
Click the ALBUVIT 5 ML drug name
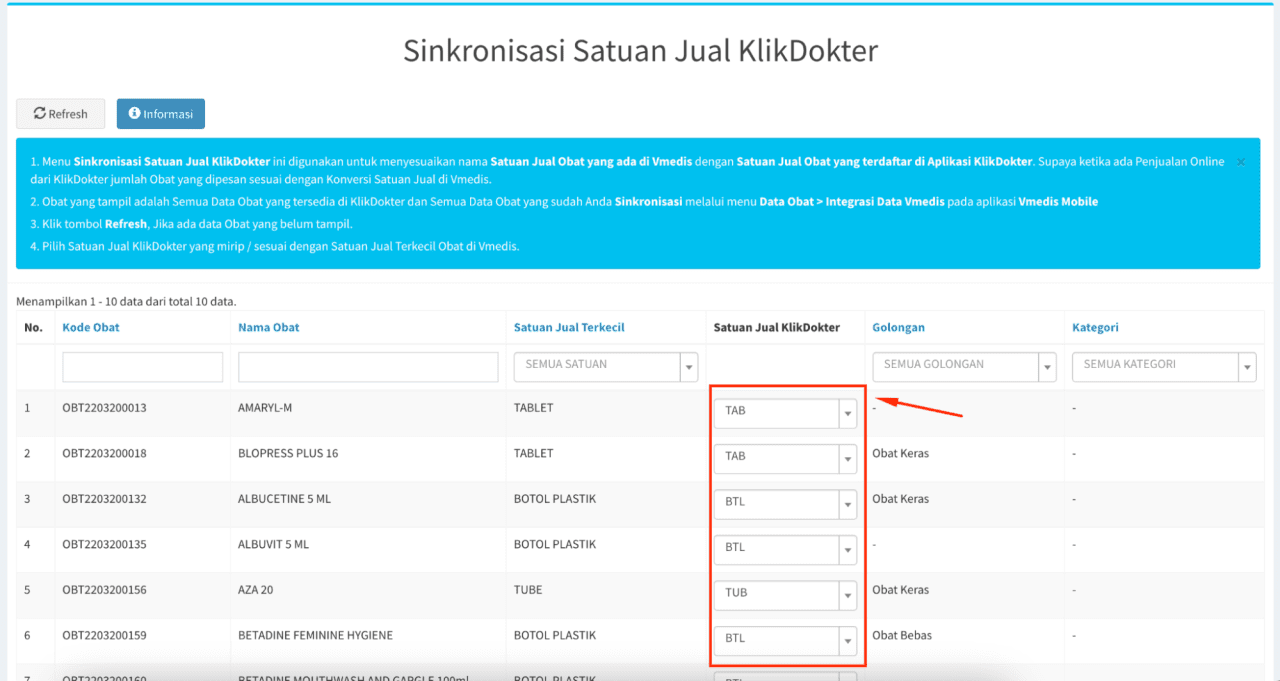click(x=274, y=544)
